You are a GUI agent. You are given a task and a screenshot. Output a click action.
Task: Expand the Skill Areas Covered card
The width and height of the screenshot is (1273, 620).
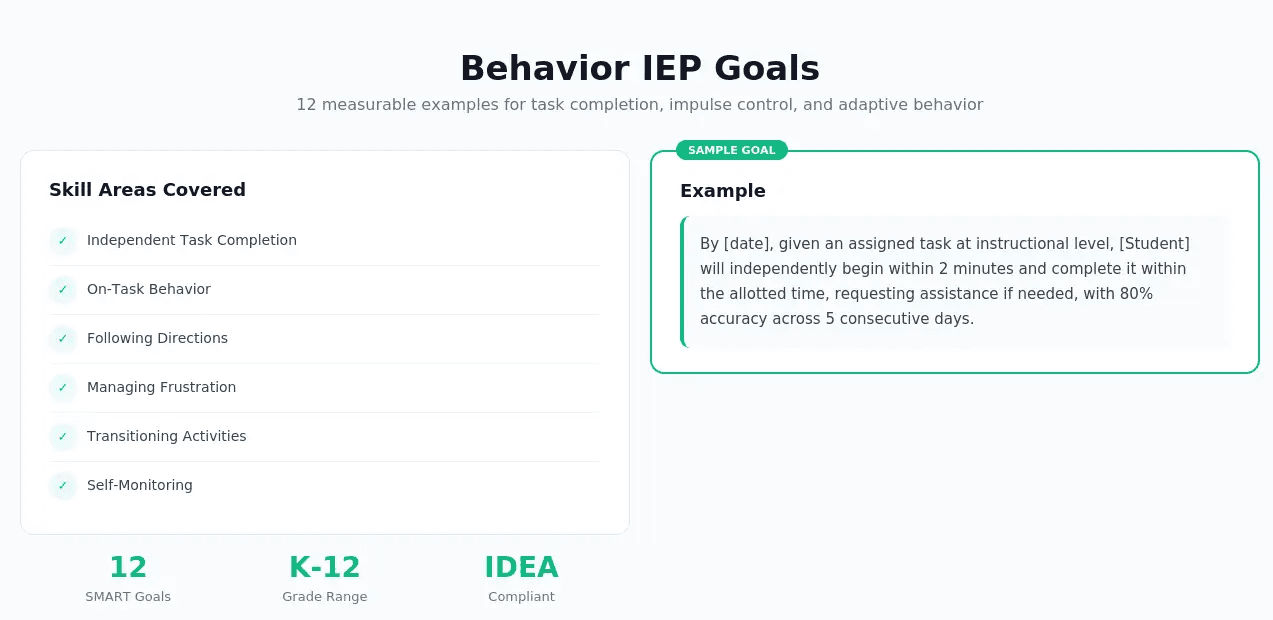pyautogui.click(x=325, y=341)
